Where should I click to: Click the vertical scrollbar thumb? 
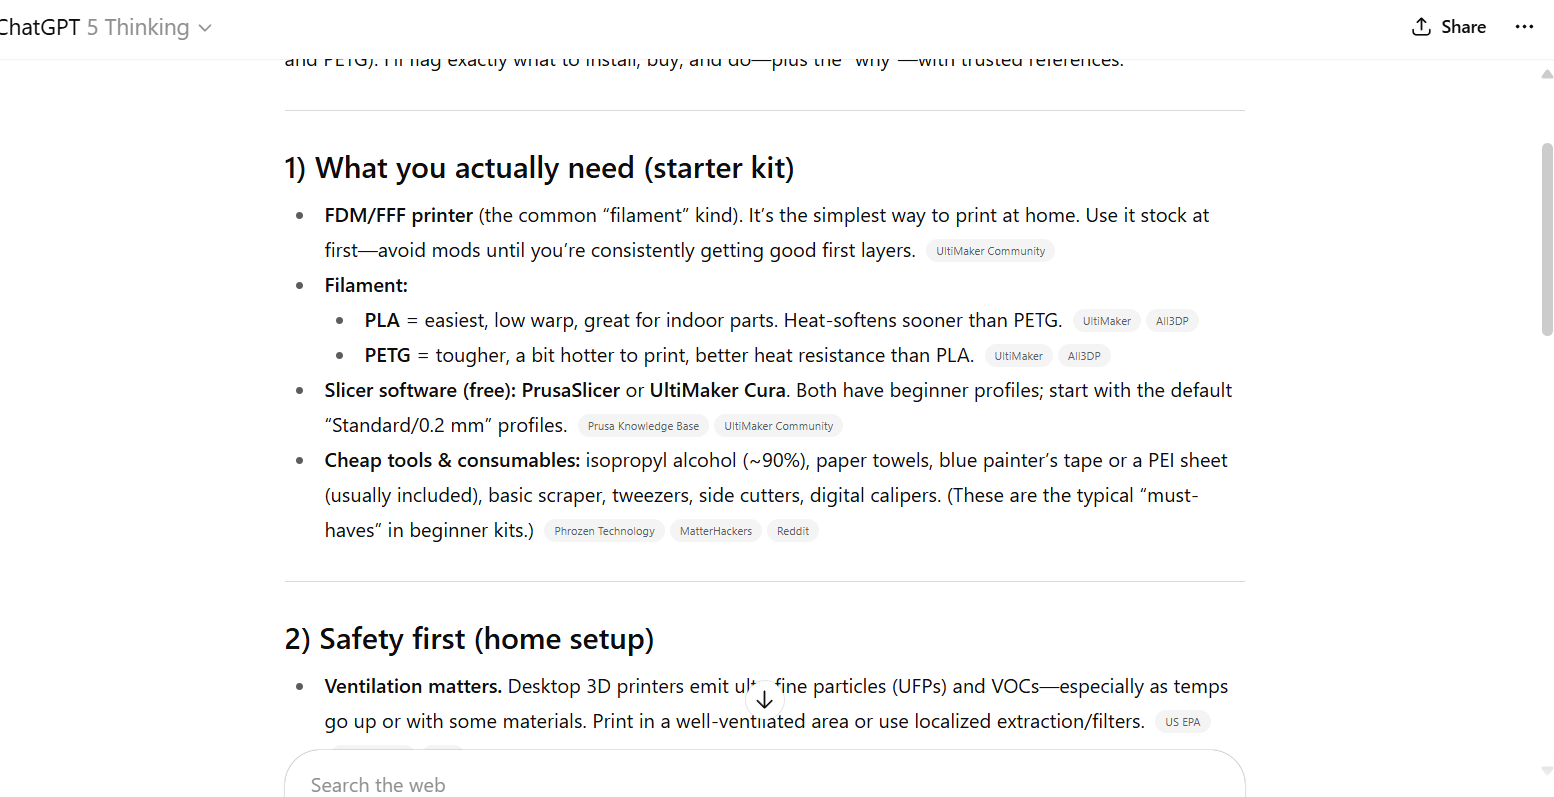(1547, 240)
